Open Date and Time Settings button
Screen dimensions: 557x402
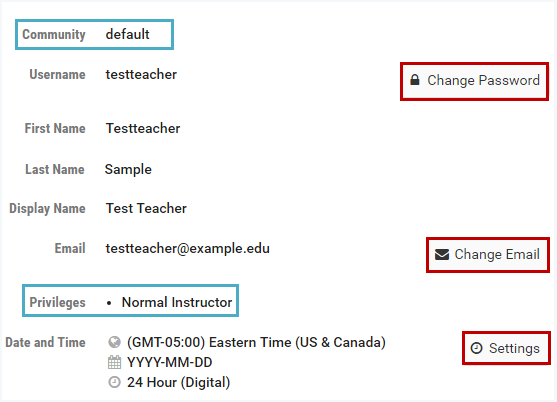point(506,348)
